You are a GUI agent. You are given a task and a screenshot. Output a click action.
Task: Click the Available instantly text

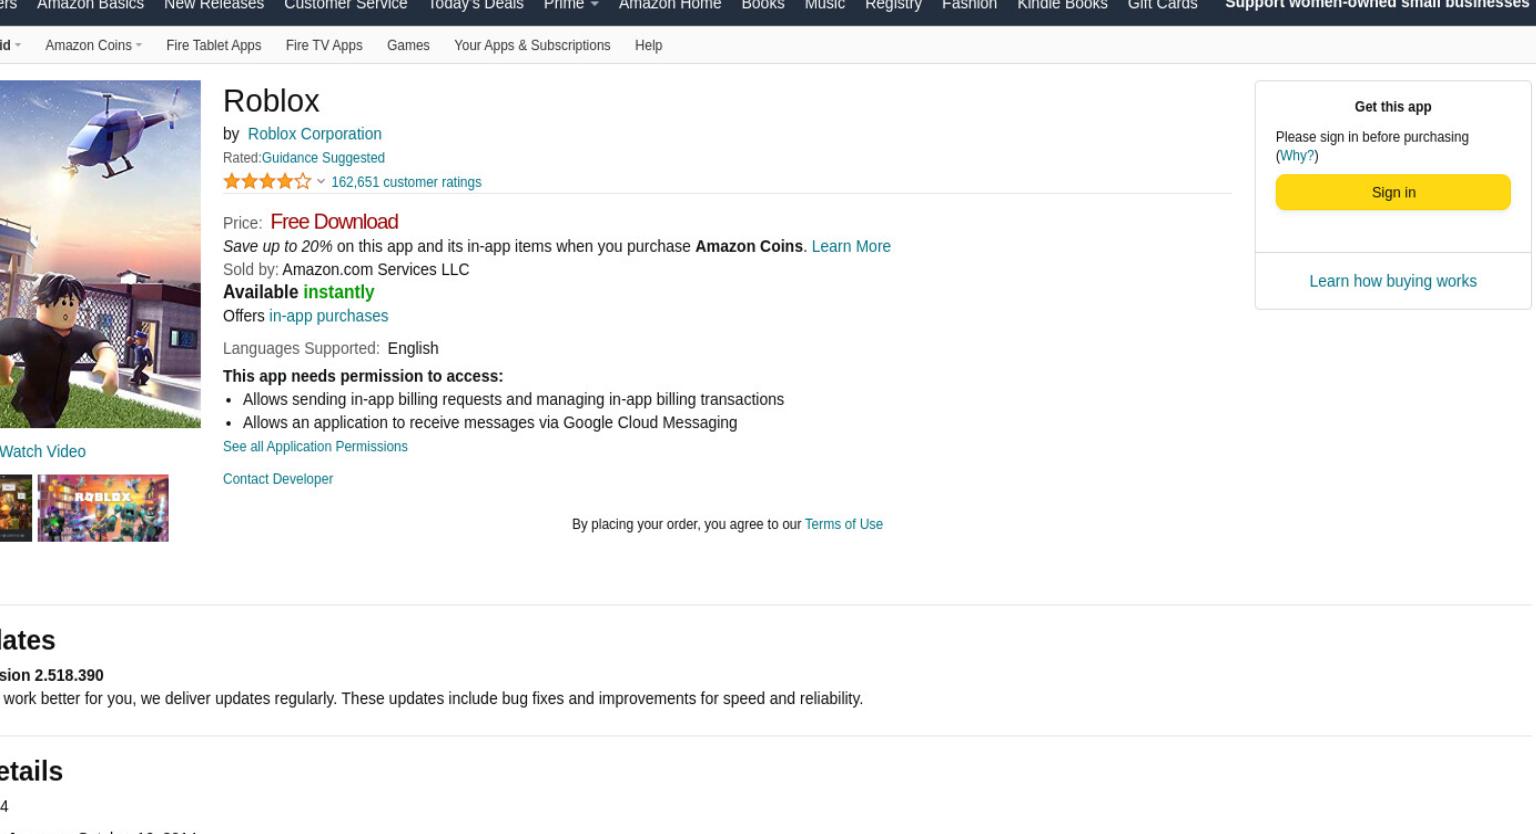coord(298,292)
